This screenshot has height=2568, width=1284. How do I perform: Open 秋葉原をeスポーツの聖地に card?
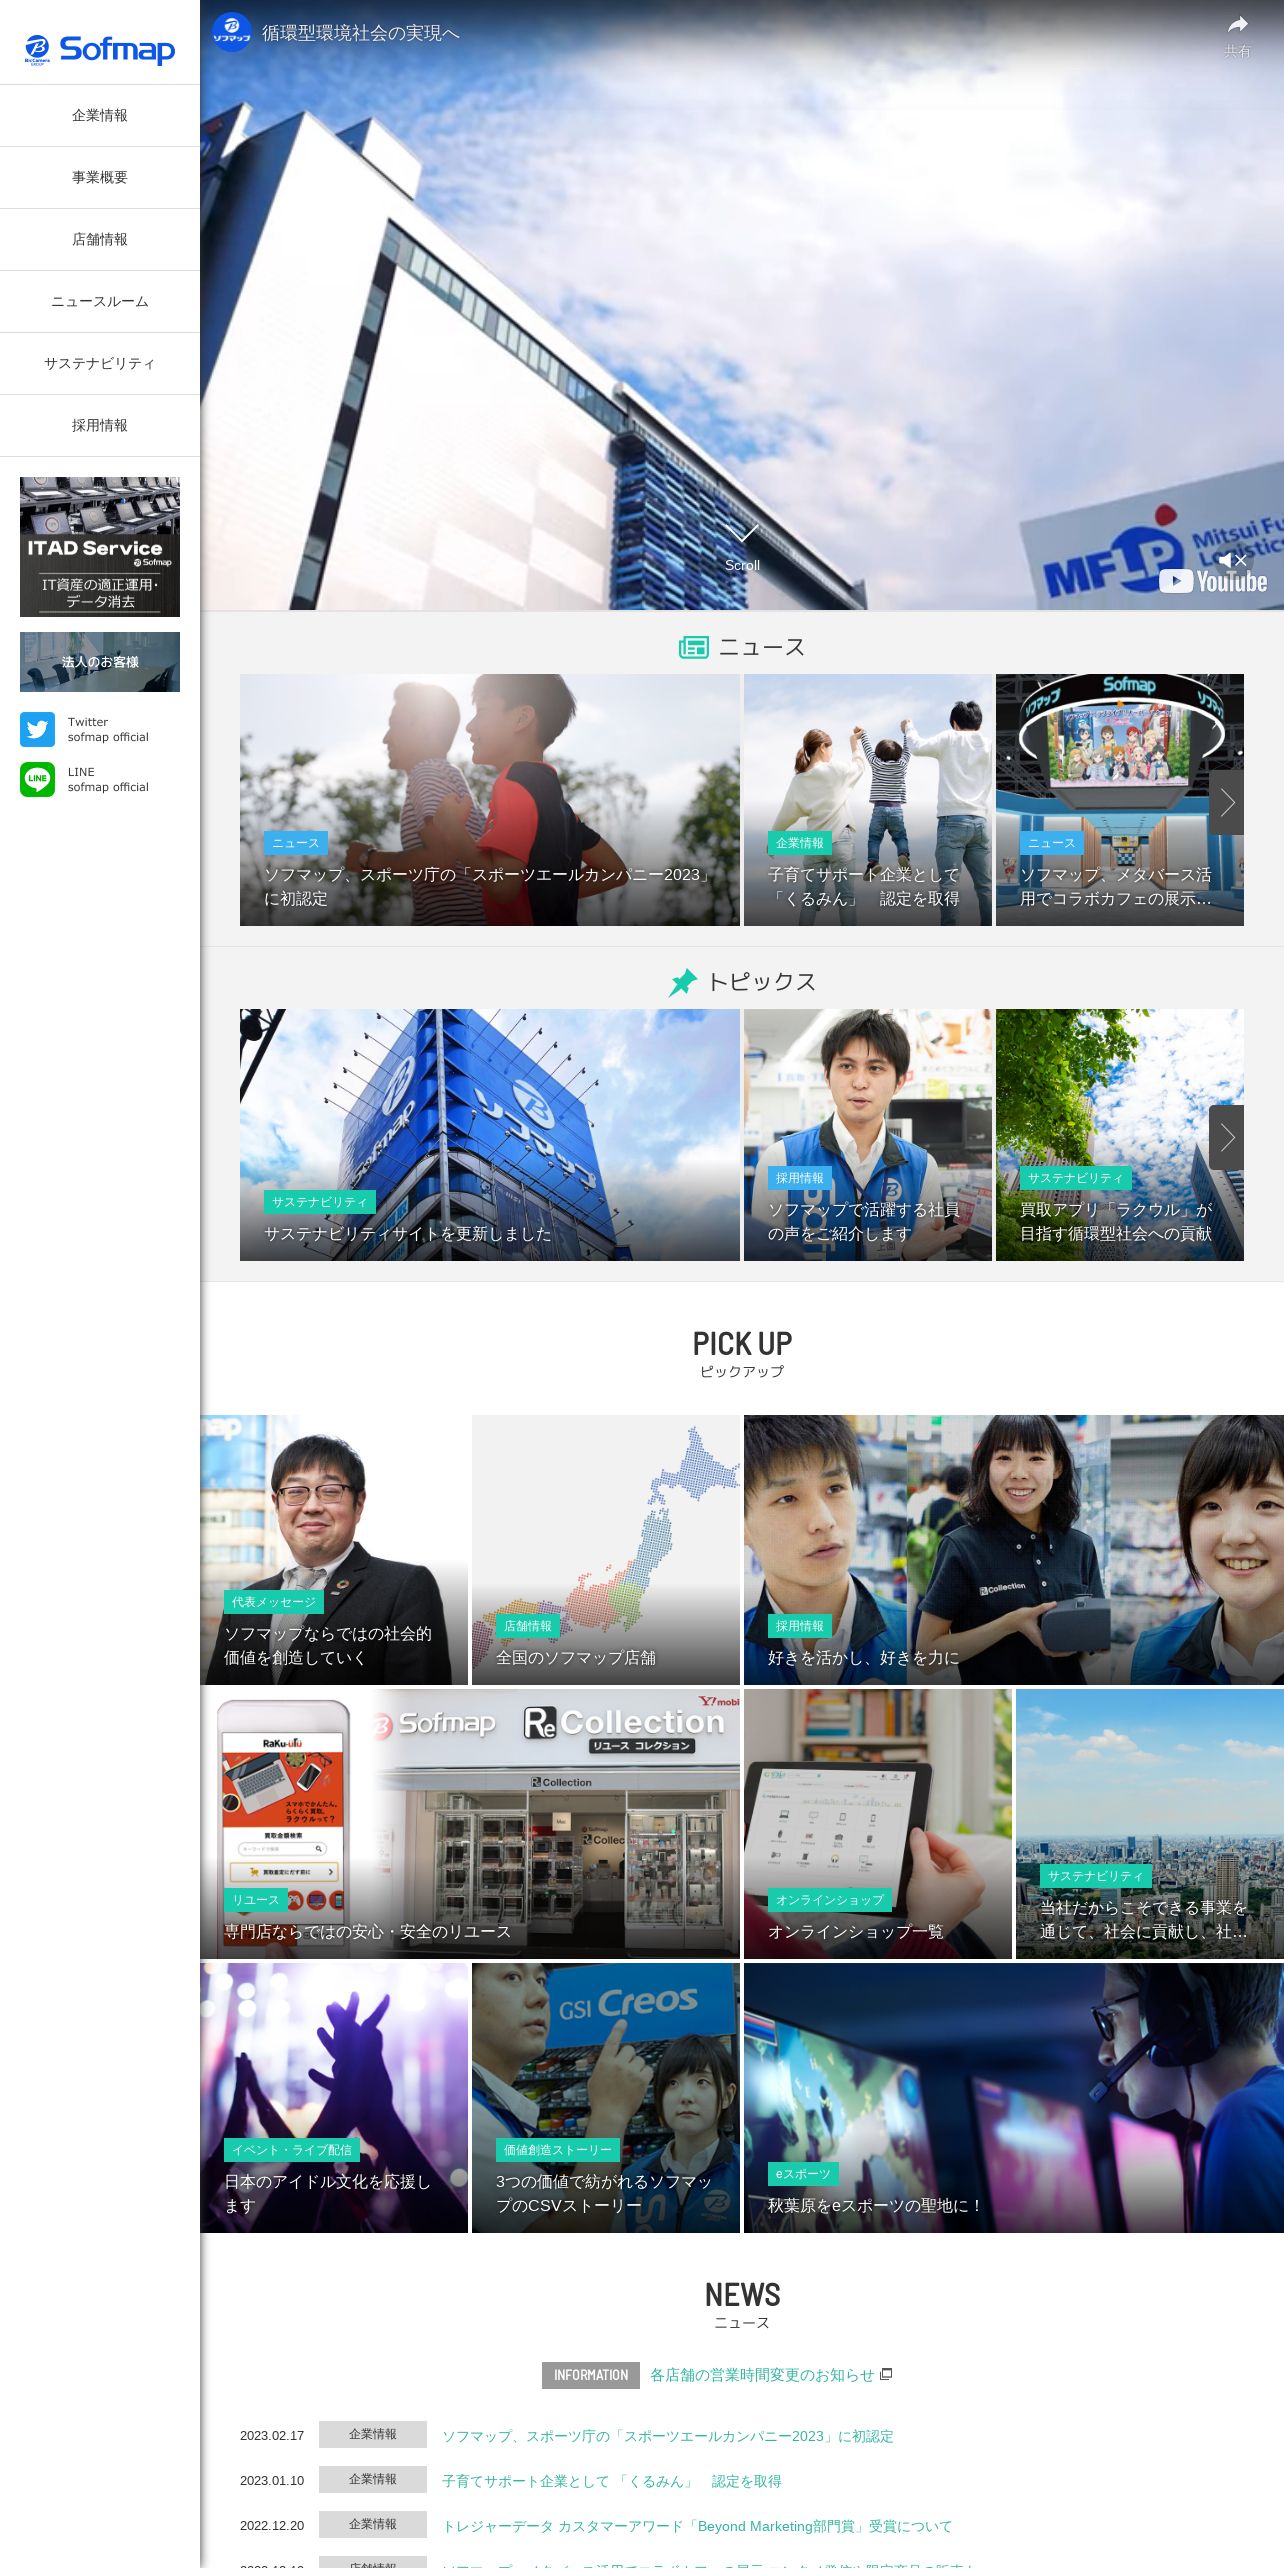tap(1014, 2098)
